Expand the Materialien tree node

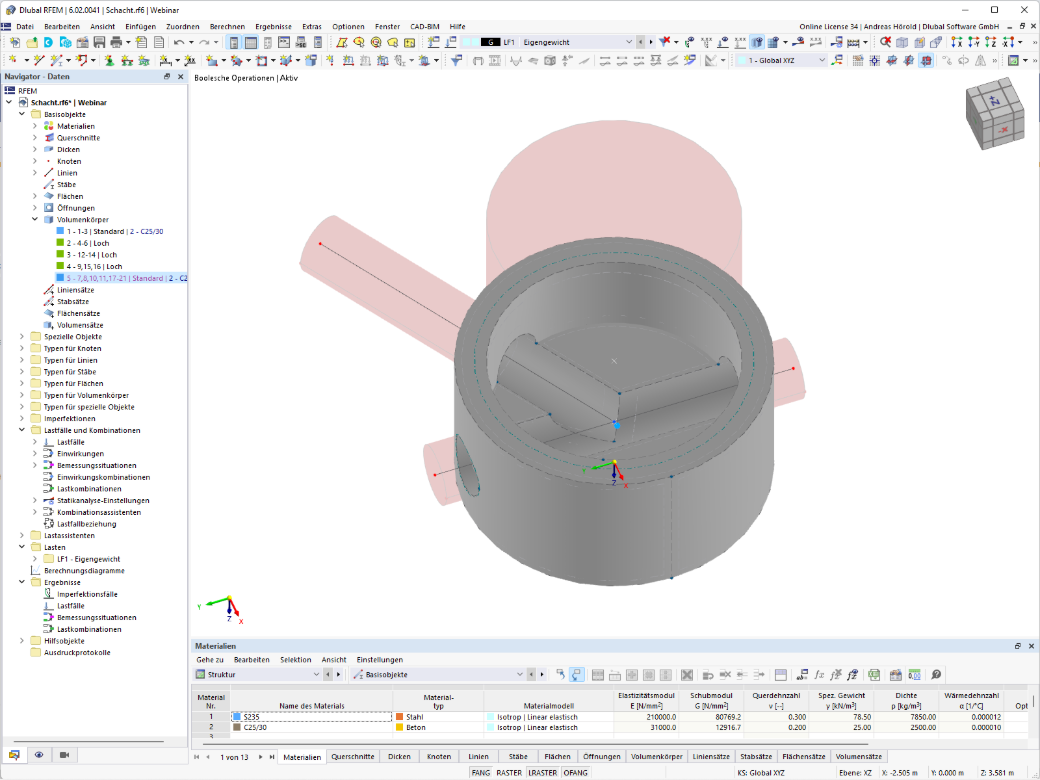pos(35,126)
